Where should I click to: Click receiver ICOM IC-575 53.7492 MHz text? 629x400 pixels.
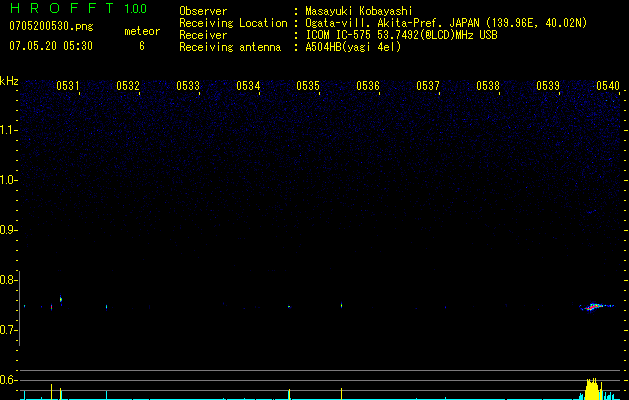(401, 35)
